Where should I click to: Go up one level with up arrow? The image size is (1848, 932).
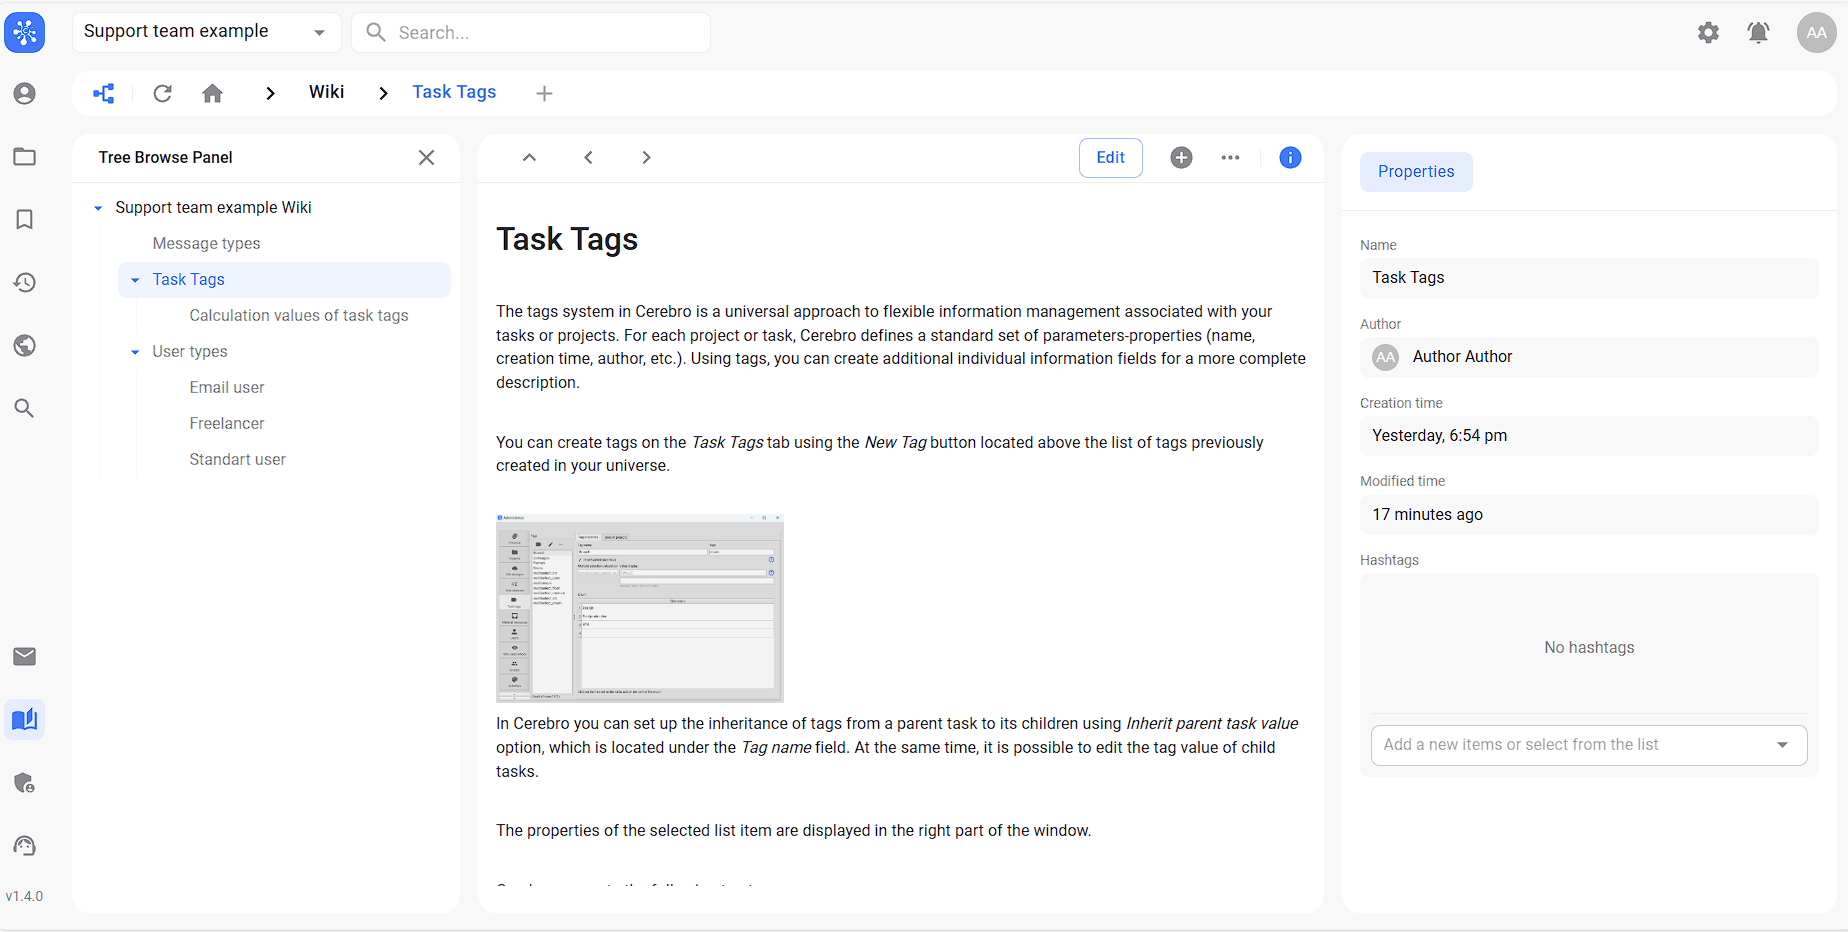(530, 157)
